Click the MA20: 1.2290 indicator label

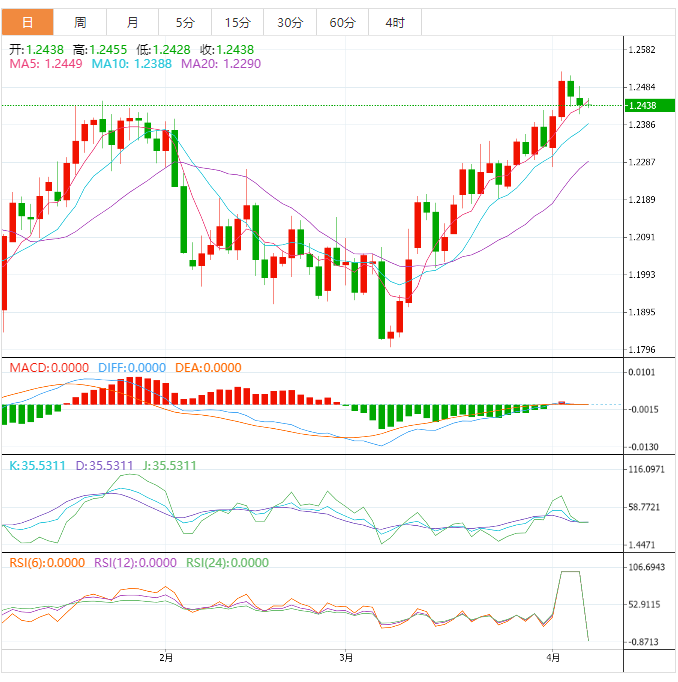(x=221, y=64)
